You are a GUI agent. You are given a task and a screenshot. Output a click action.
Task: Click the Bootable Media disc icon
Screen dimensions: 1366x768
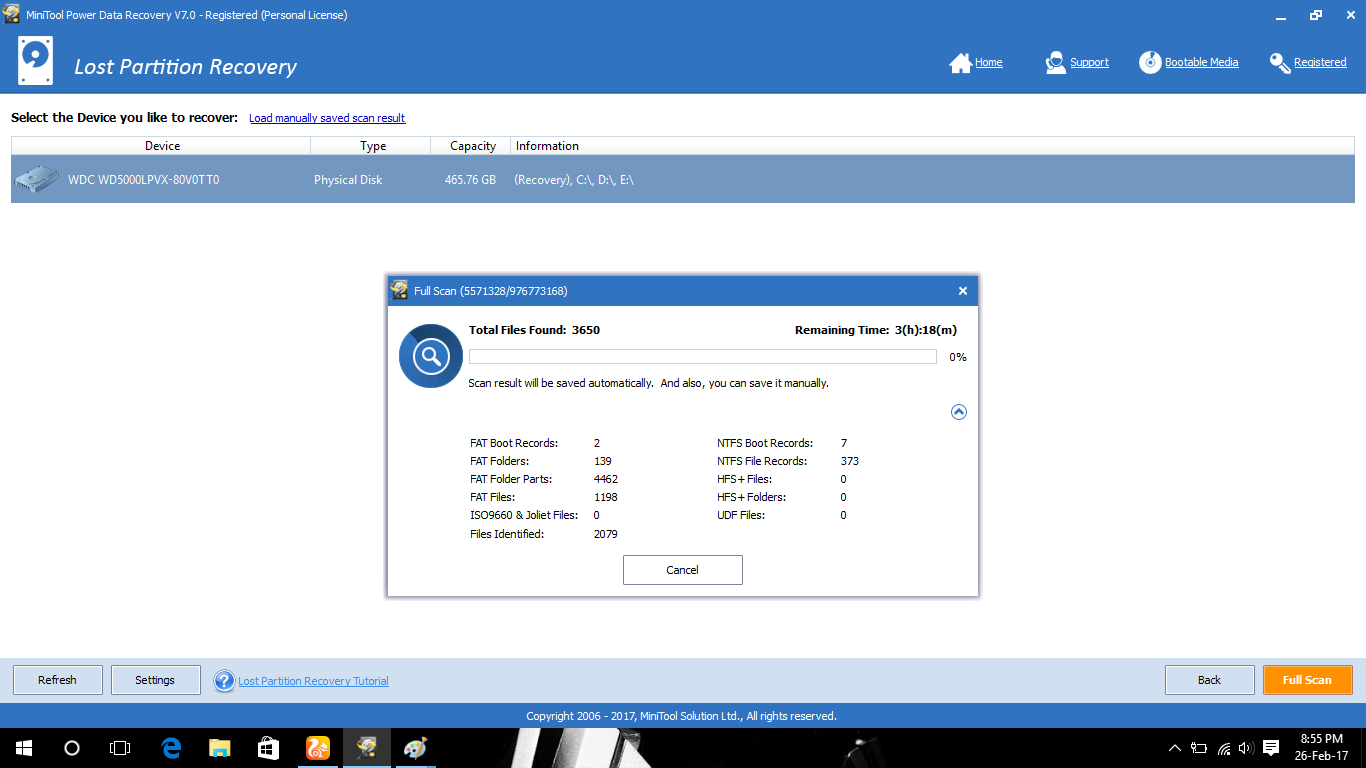click(x=1150, y=63)
